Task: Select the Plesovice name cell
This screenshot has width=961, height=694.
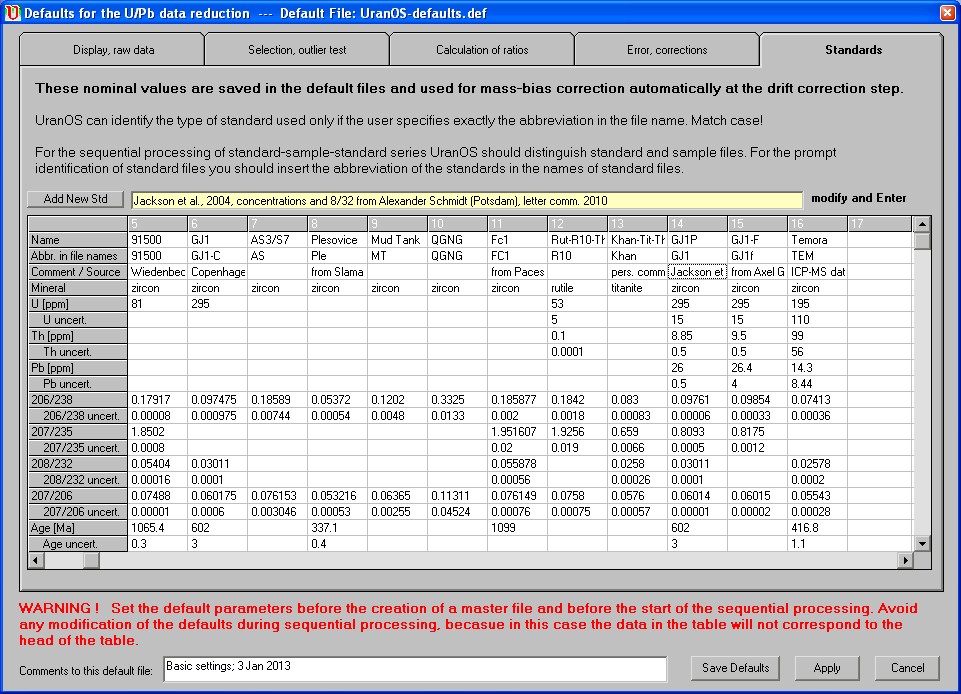Action: (x=338, y=240)
